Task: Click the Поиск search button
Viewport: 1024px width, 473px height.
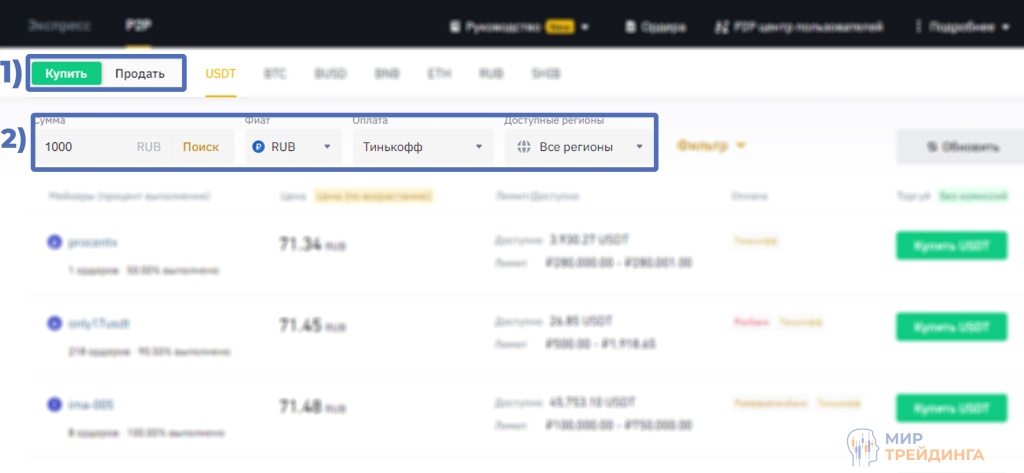Action: (x=200, y=147)
